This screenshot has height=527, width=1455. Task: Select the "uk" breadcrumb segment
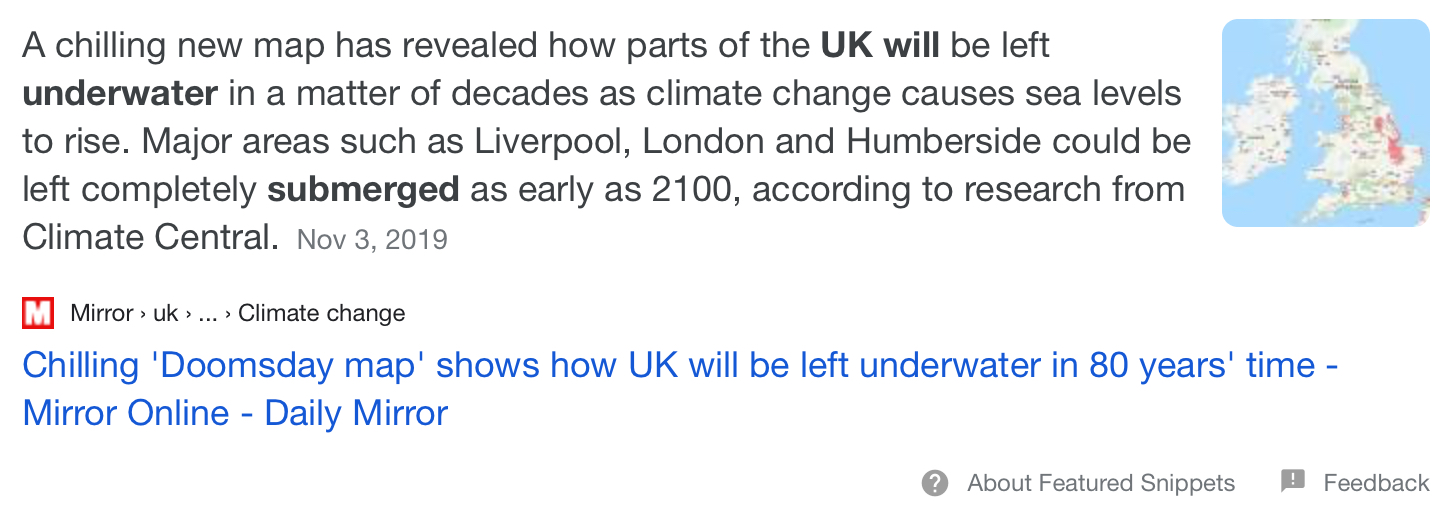[x=165, y=314]
